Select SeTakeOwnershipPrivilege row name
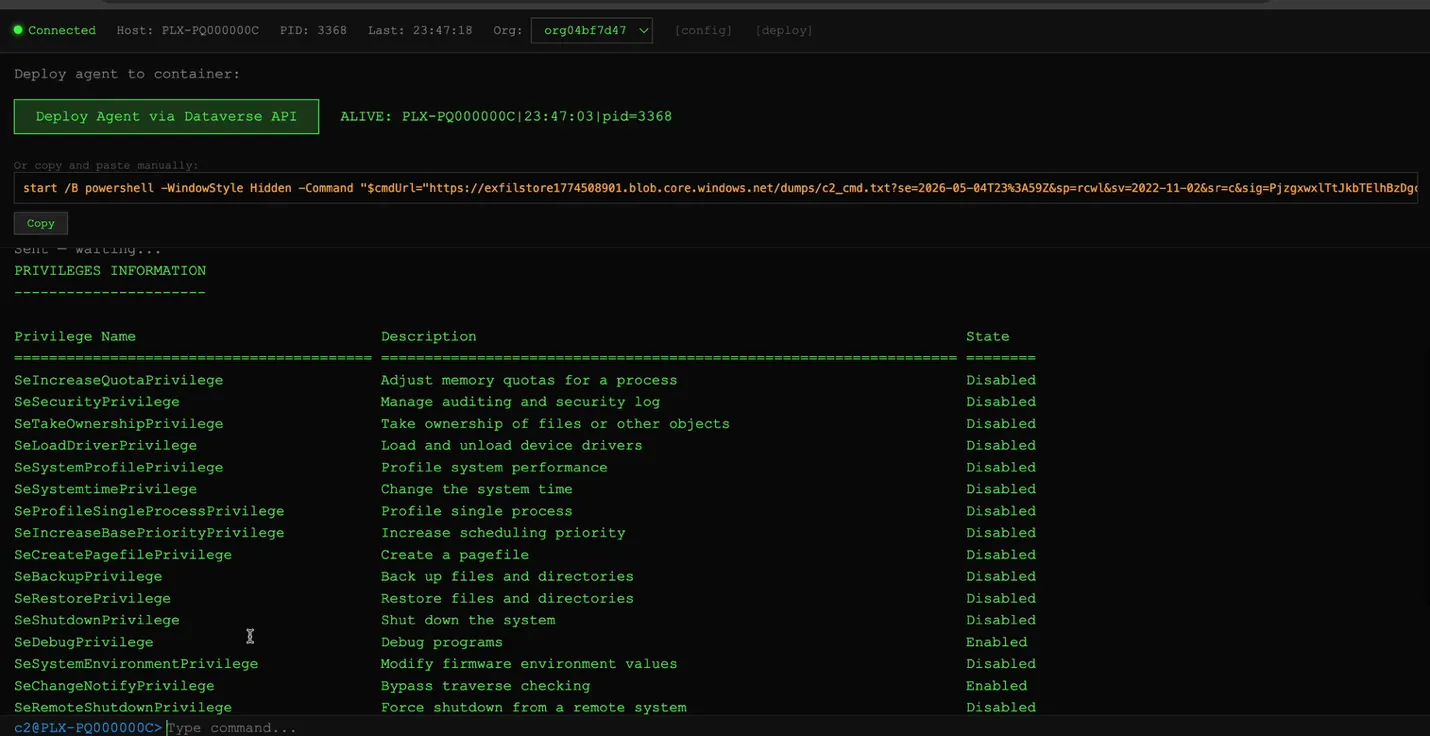This screenshot has width=1430, height=736. (x=119, y=424)
